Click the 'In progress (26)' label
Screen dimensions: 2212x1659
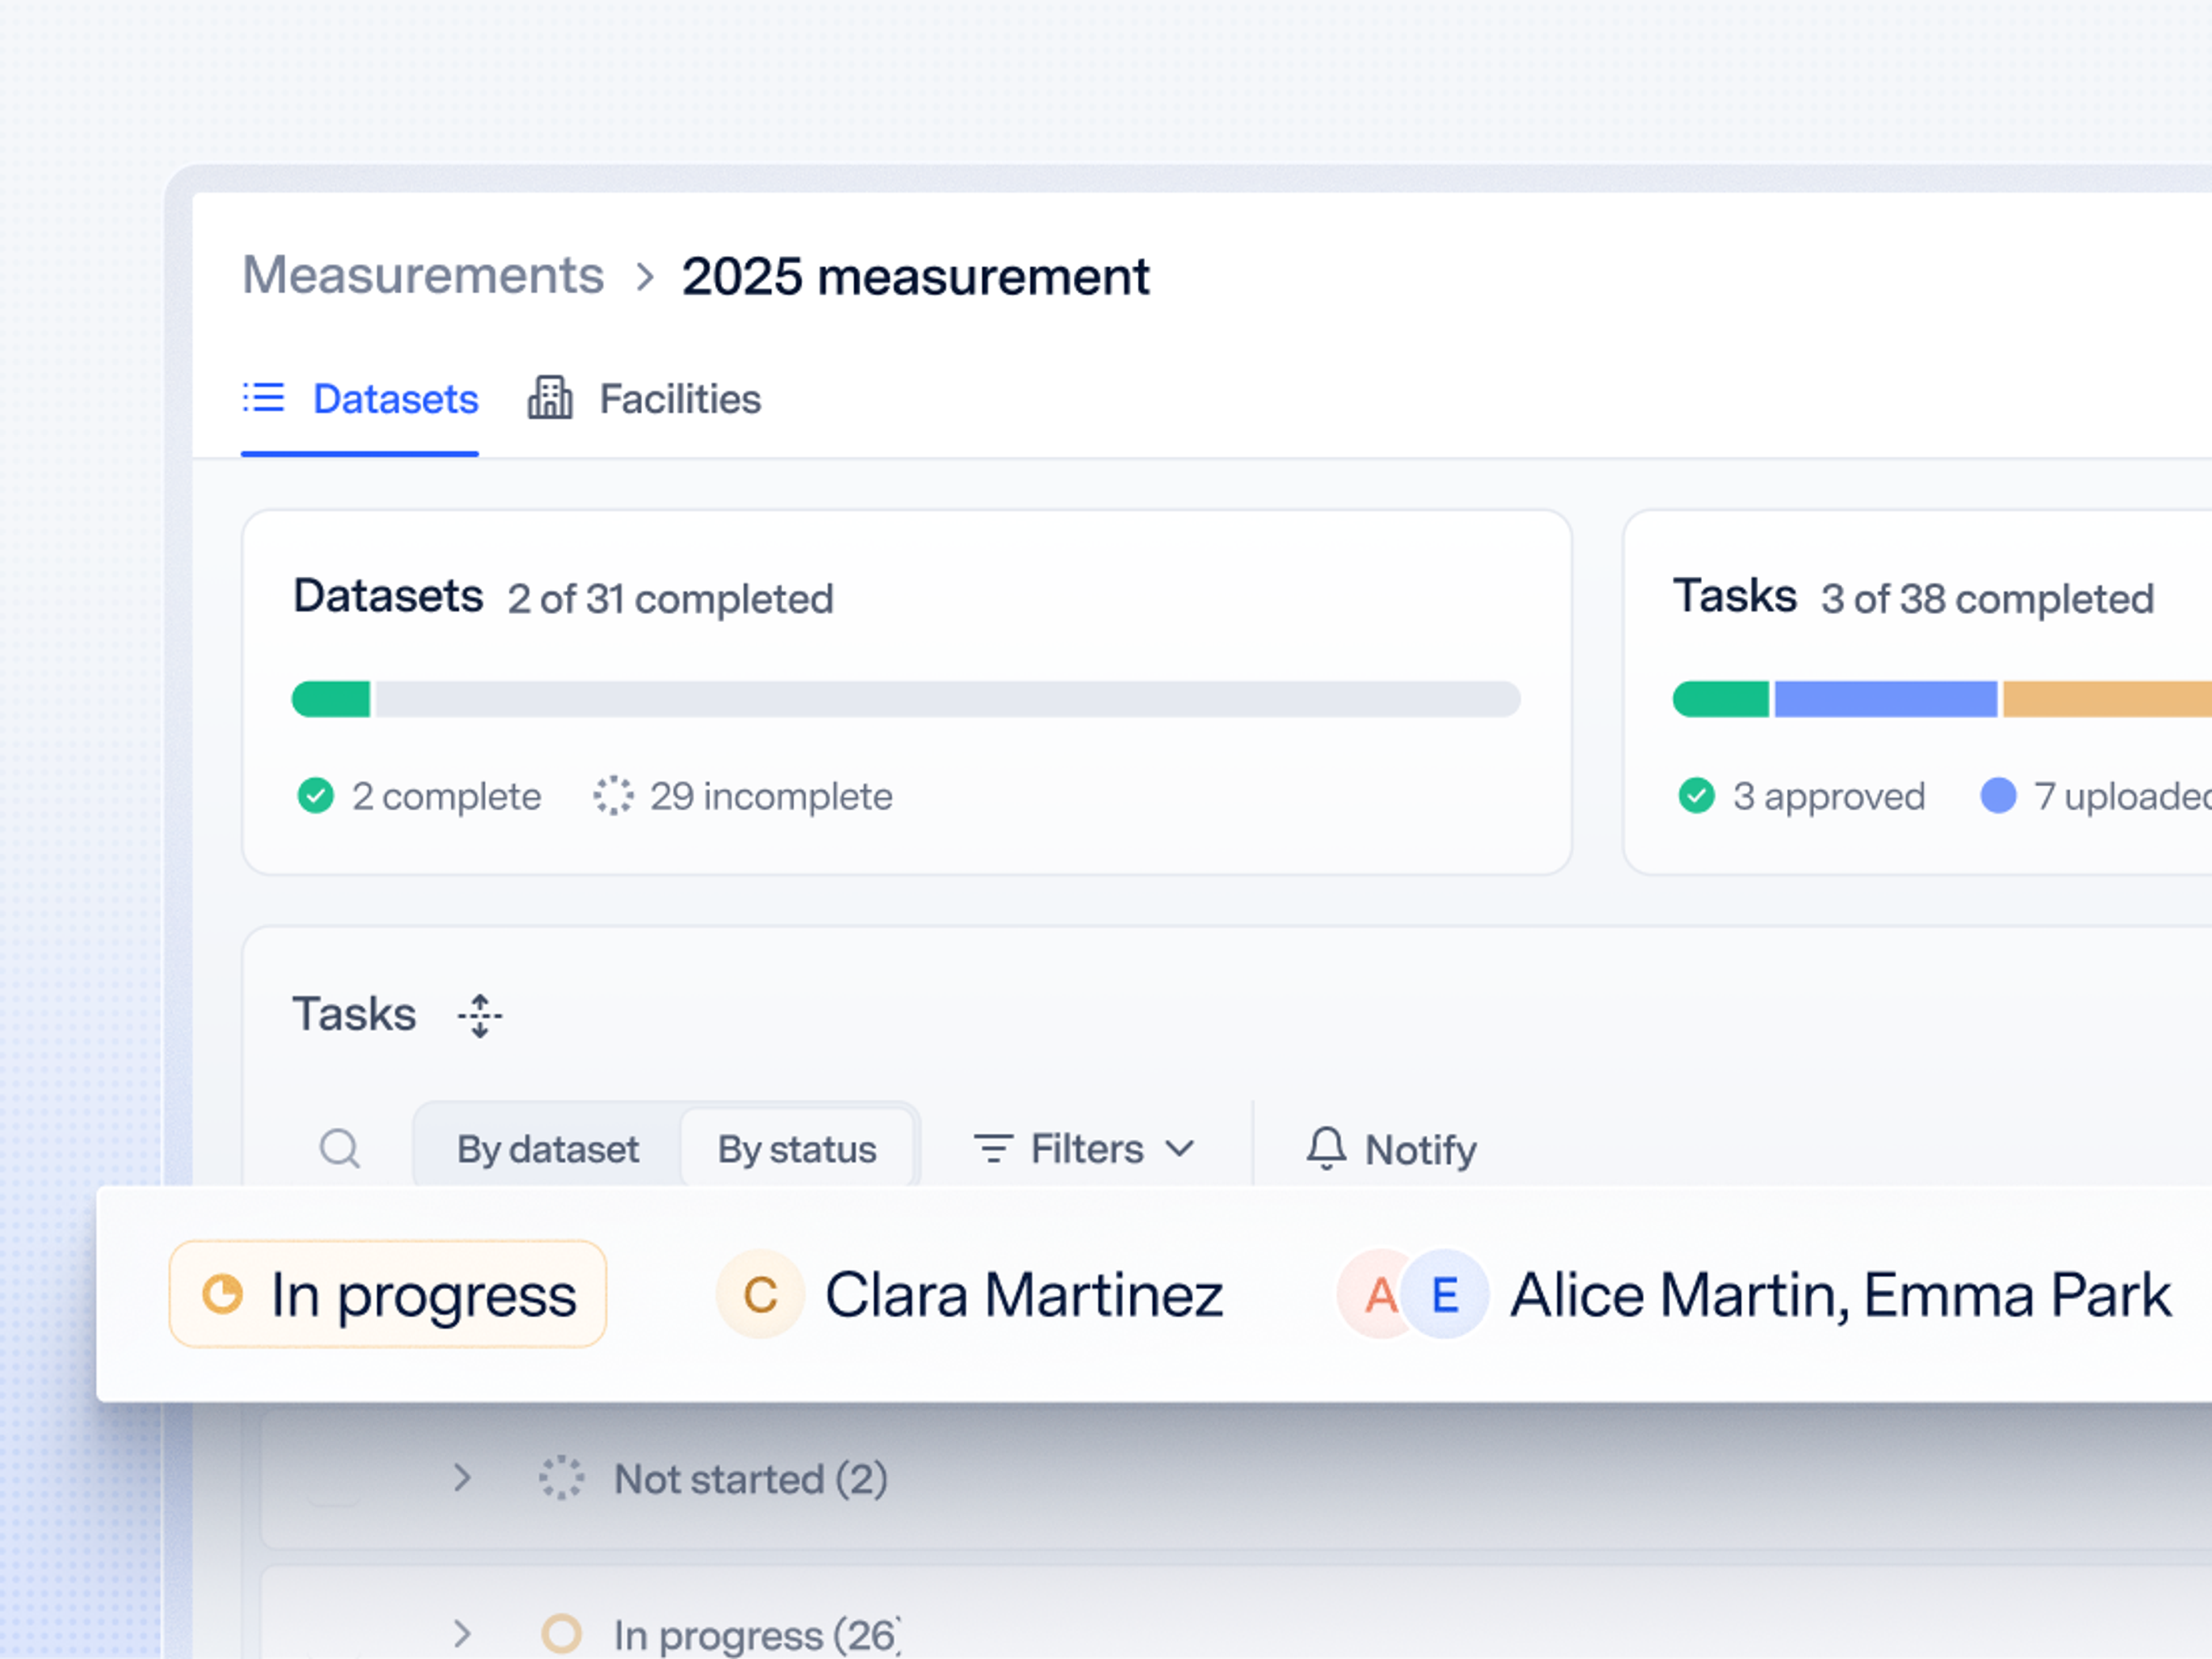point(757,1636)
